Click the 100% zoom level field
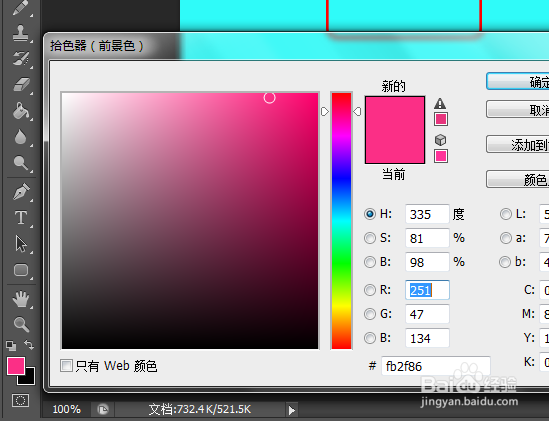 tap(67, 409)
